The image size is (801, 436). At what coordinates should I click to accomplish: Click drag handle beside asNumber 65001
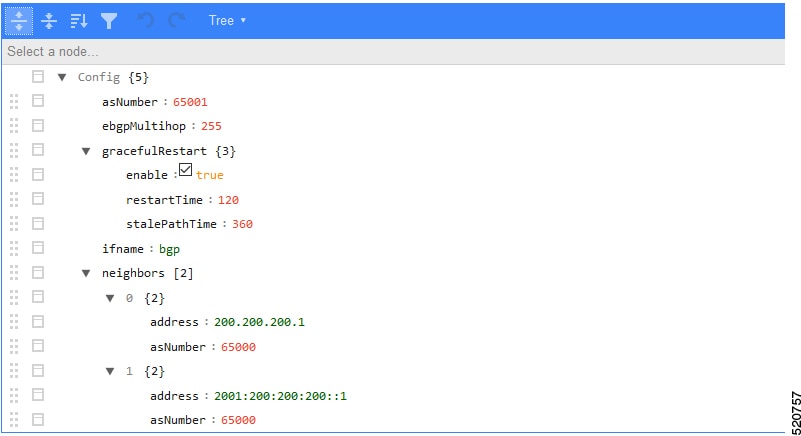point(14,101)
